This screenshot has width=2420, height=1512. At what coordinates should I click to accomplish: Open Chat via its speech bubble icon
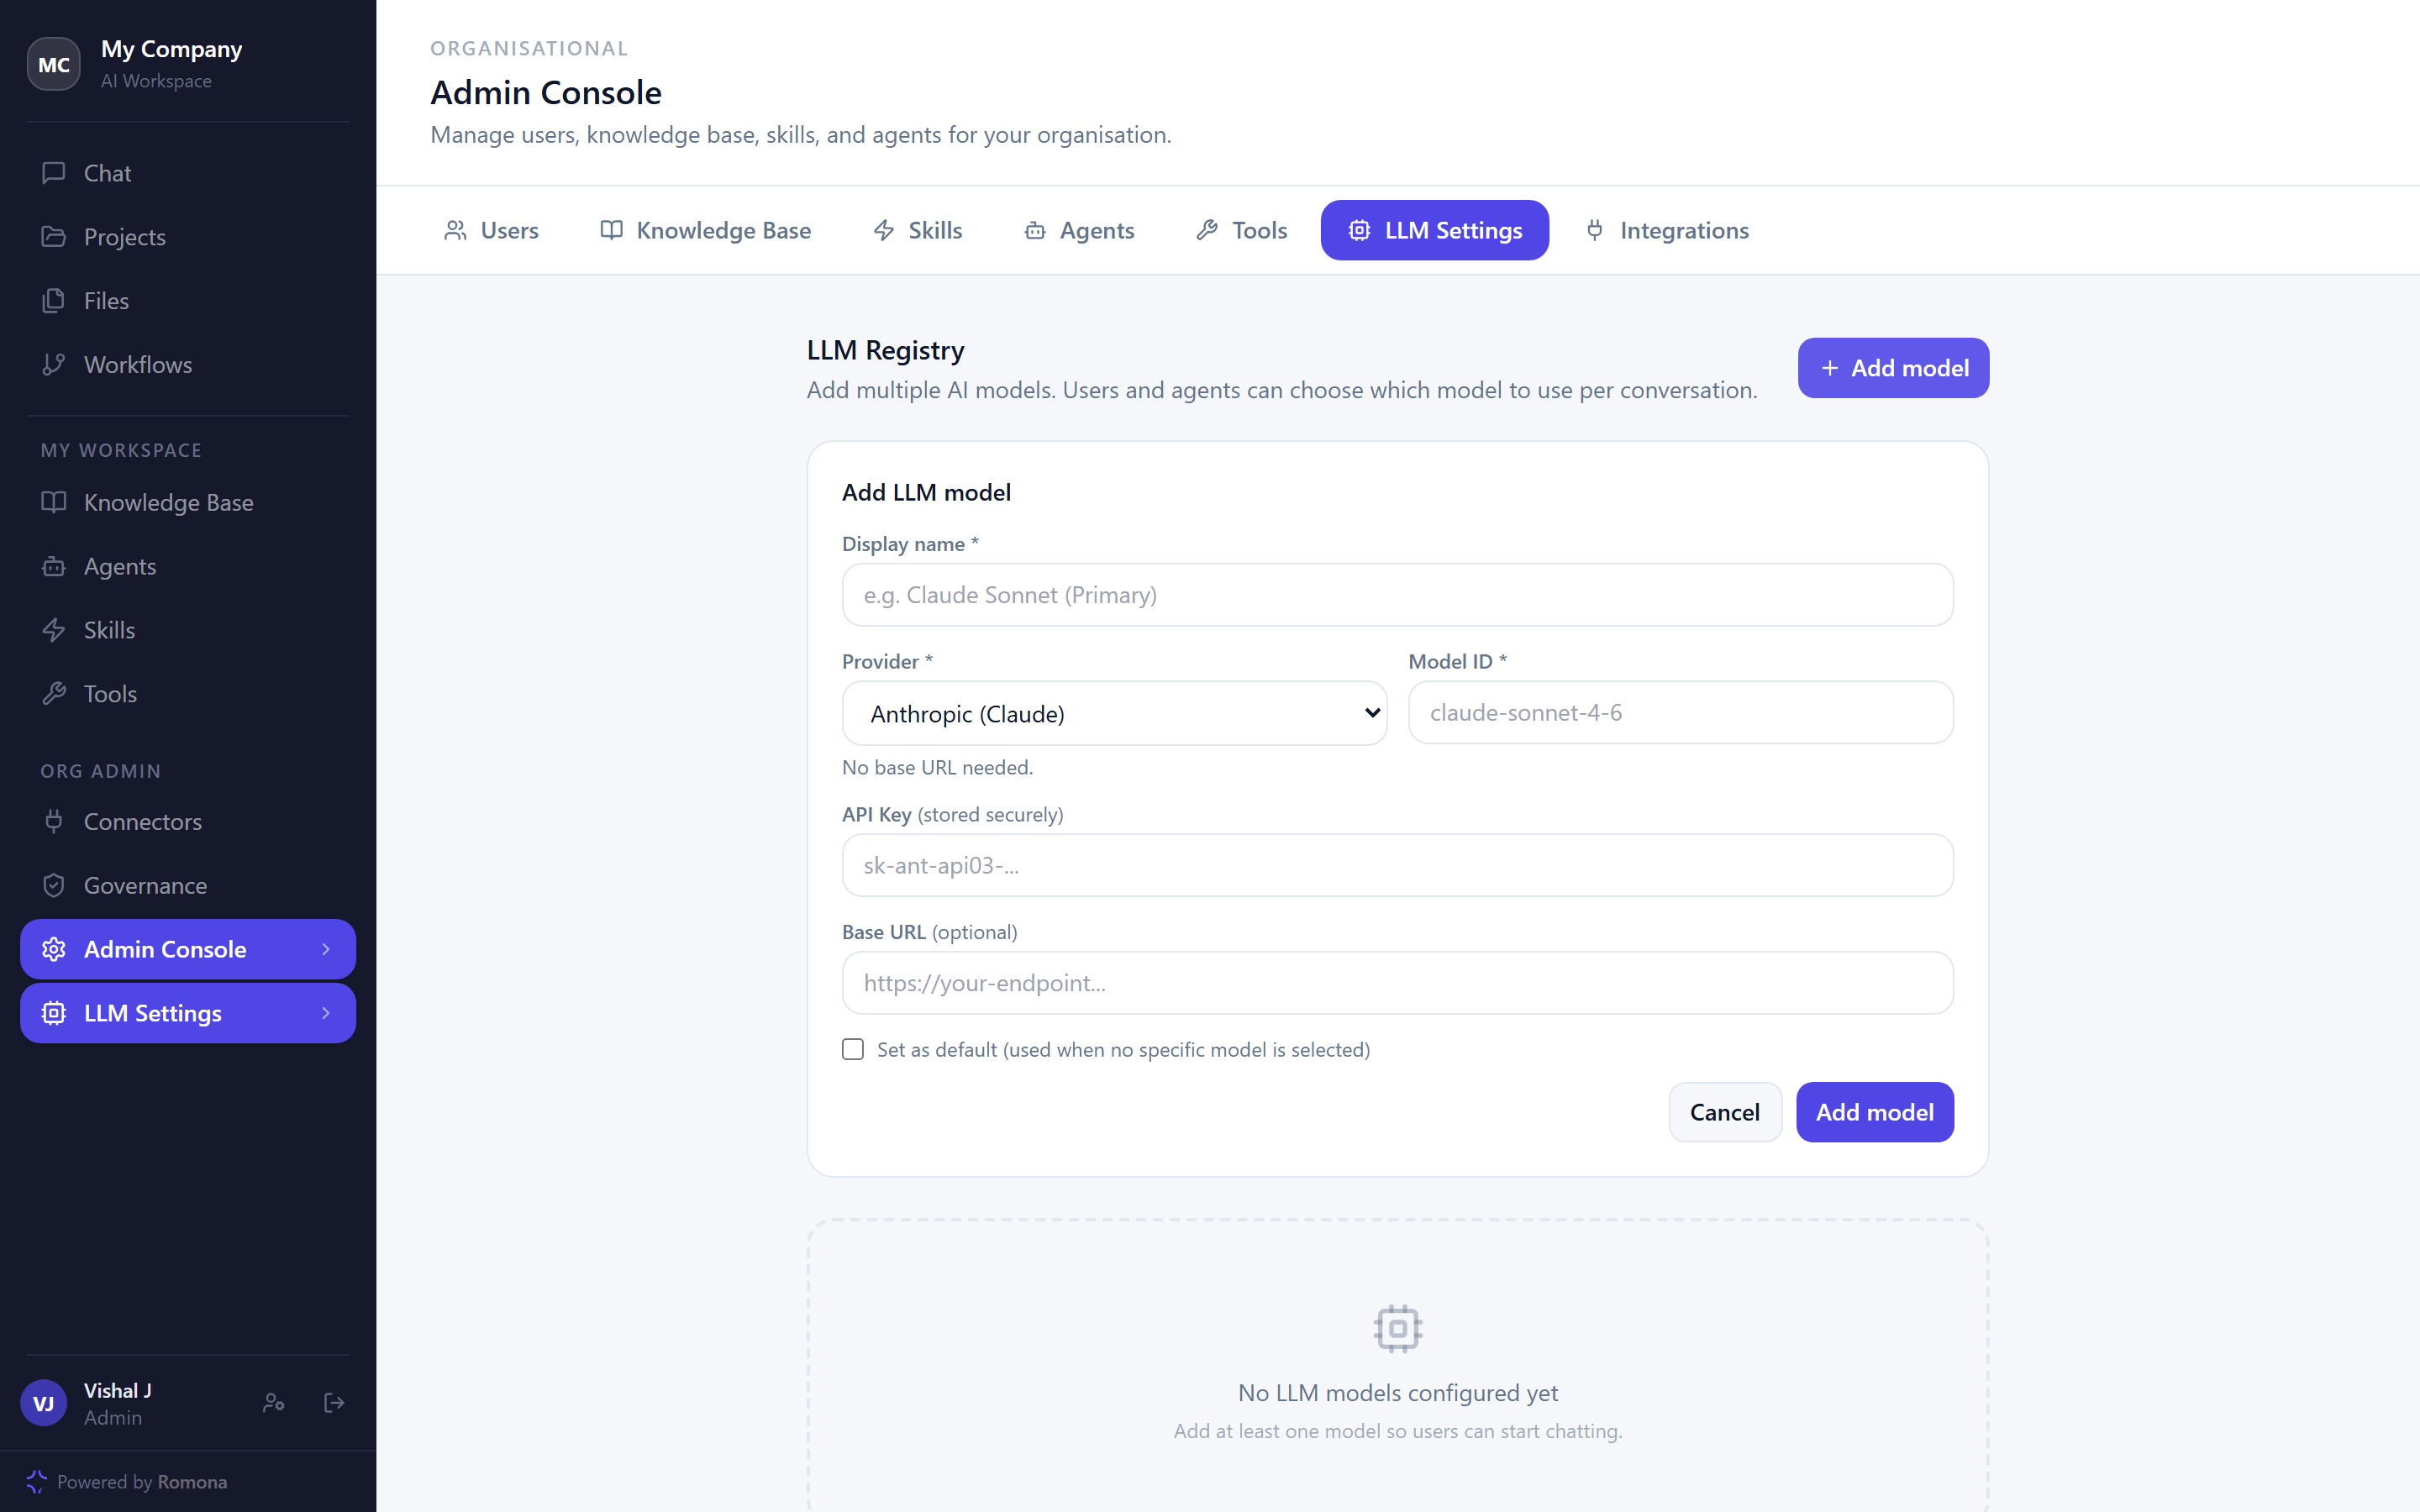coord(54,173)
